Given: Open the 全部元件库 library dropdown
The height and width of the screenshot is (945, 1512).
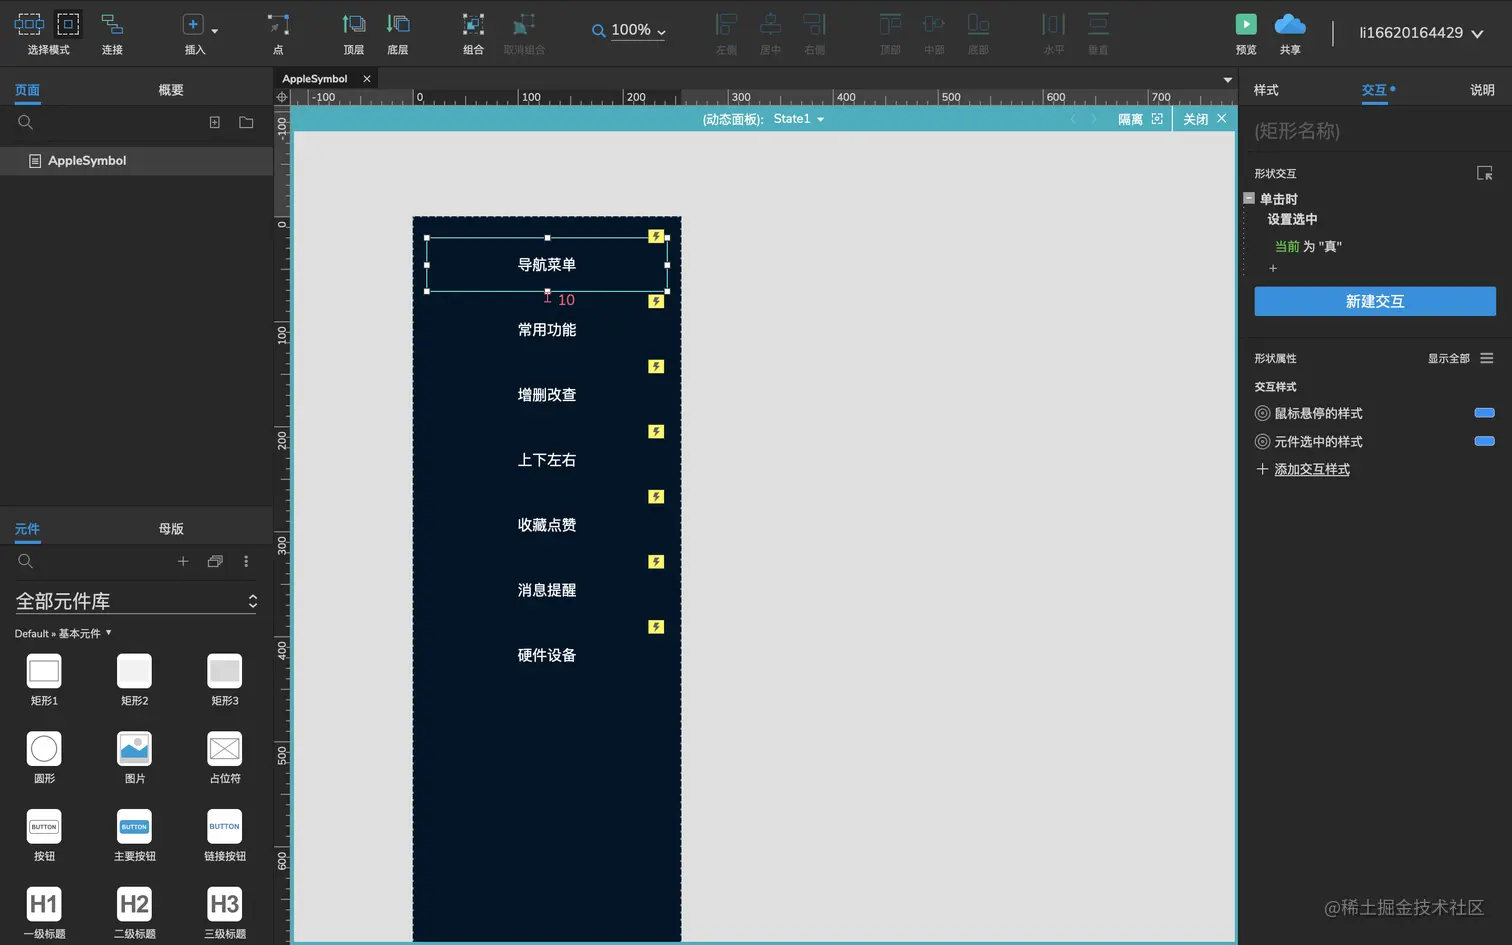Looking at the screenshot, I should 136,601.
